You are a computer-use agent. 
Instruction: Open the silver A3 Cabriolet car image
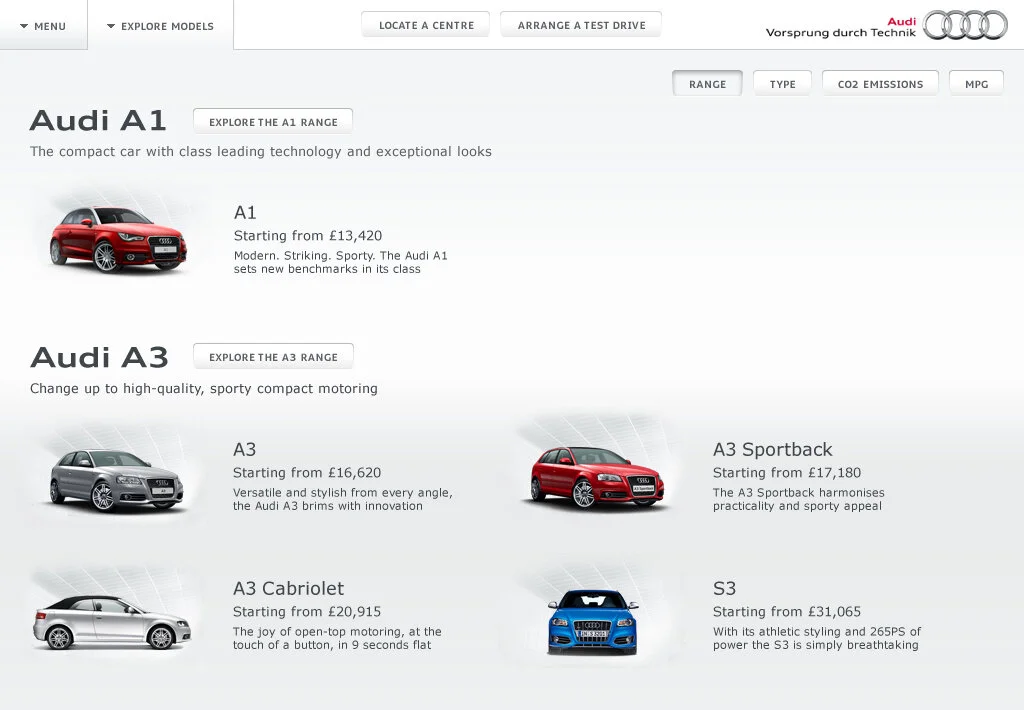(112, 622)
